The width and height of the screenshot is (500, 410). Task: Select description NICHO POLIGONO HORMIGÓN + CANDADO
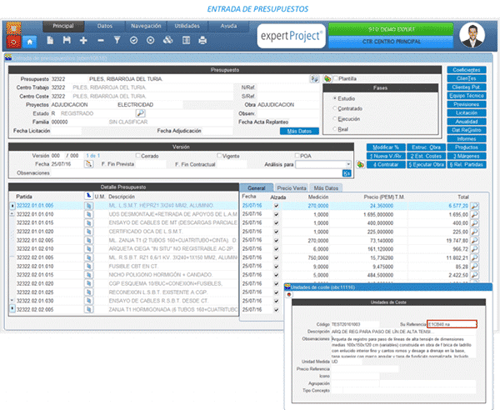click(160, 275)
